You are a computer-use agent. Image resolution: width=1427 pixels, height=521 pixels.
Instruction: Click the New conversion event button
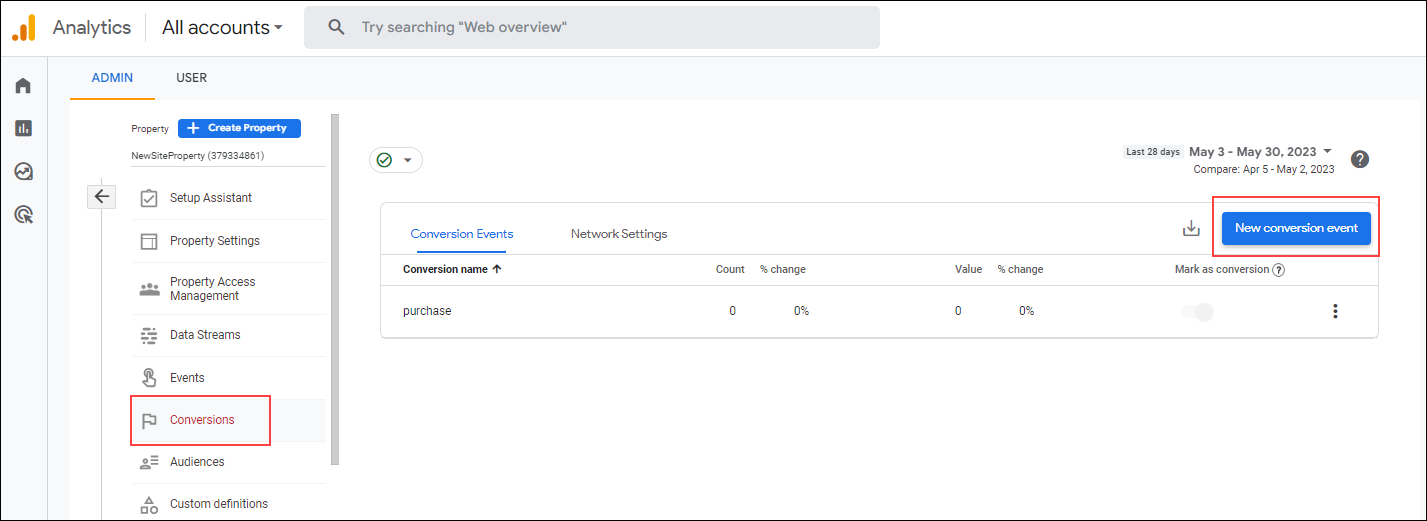(1296, 228)
